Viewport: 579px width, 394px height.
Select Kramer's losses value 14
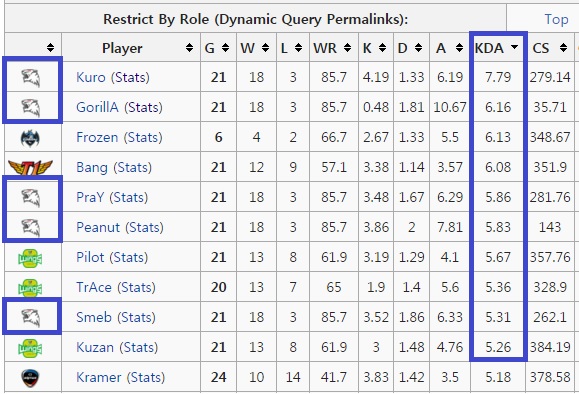pos(293,377)
